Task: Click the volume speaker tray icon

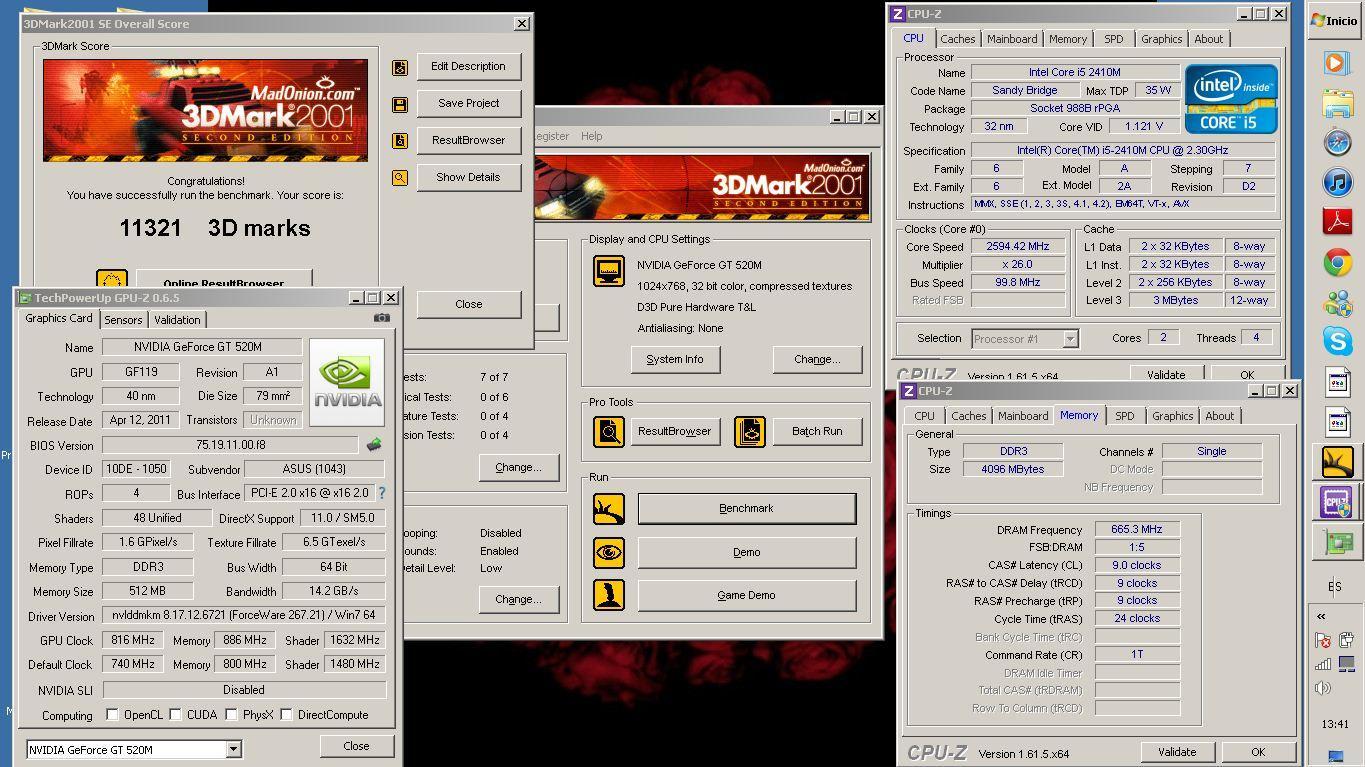Action: pyautogui.click(x=1323, y=688)
